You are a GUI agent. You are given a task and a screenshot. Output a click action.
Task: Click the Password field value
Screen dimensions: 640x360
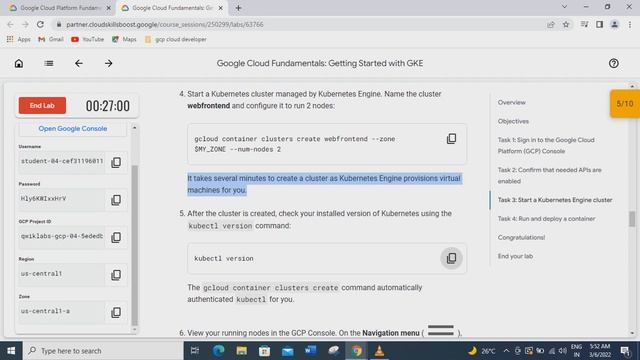(62, 199)
